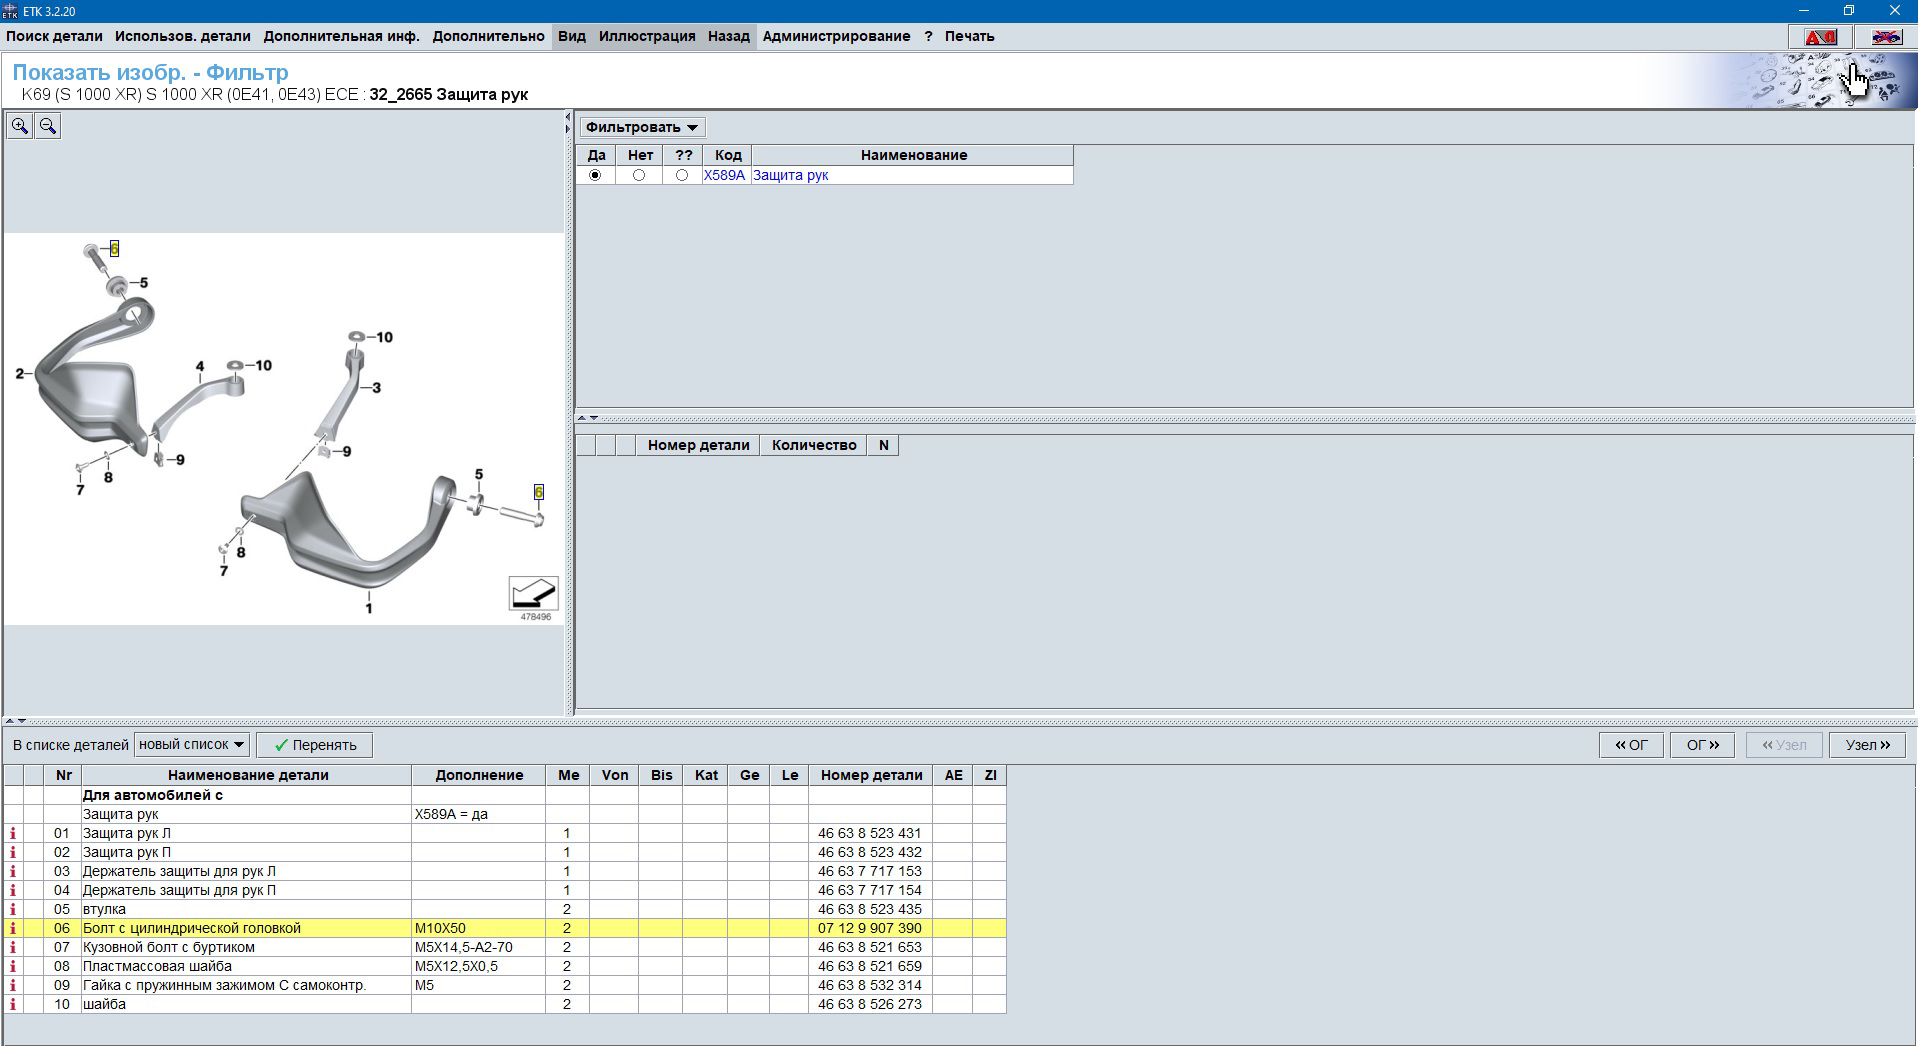Open the Администрирование menu
The height and width of the screenshot is (1046, 1918).
[x=836, y=36]
